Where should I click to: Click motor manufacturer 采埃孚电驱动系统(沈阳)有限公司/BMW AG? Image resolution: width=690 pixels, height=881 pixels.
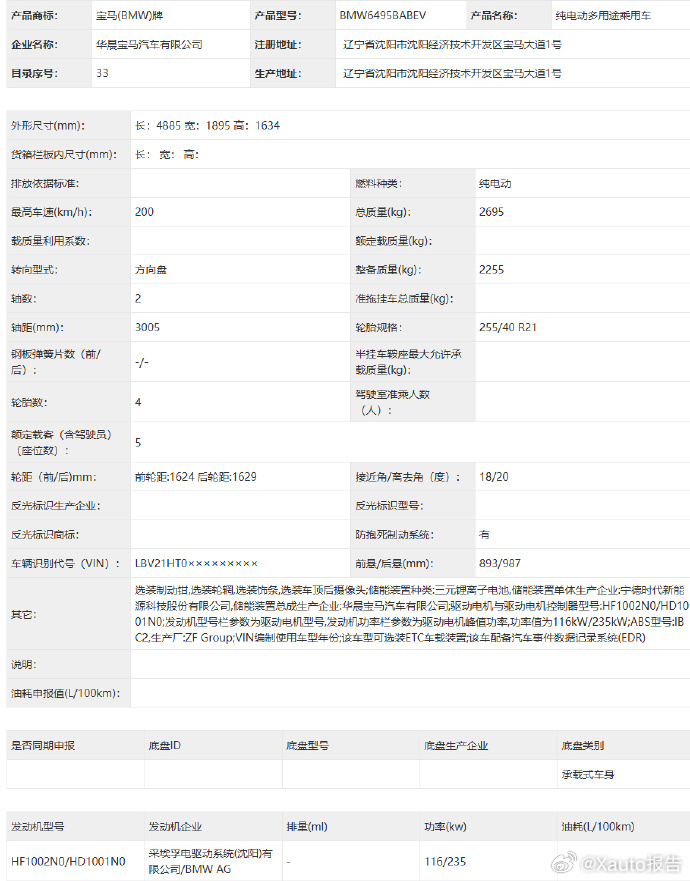(x=211, y=861)
